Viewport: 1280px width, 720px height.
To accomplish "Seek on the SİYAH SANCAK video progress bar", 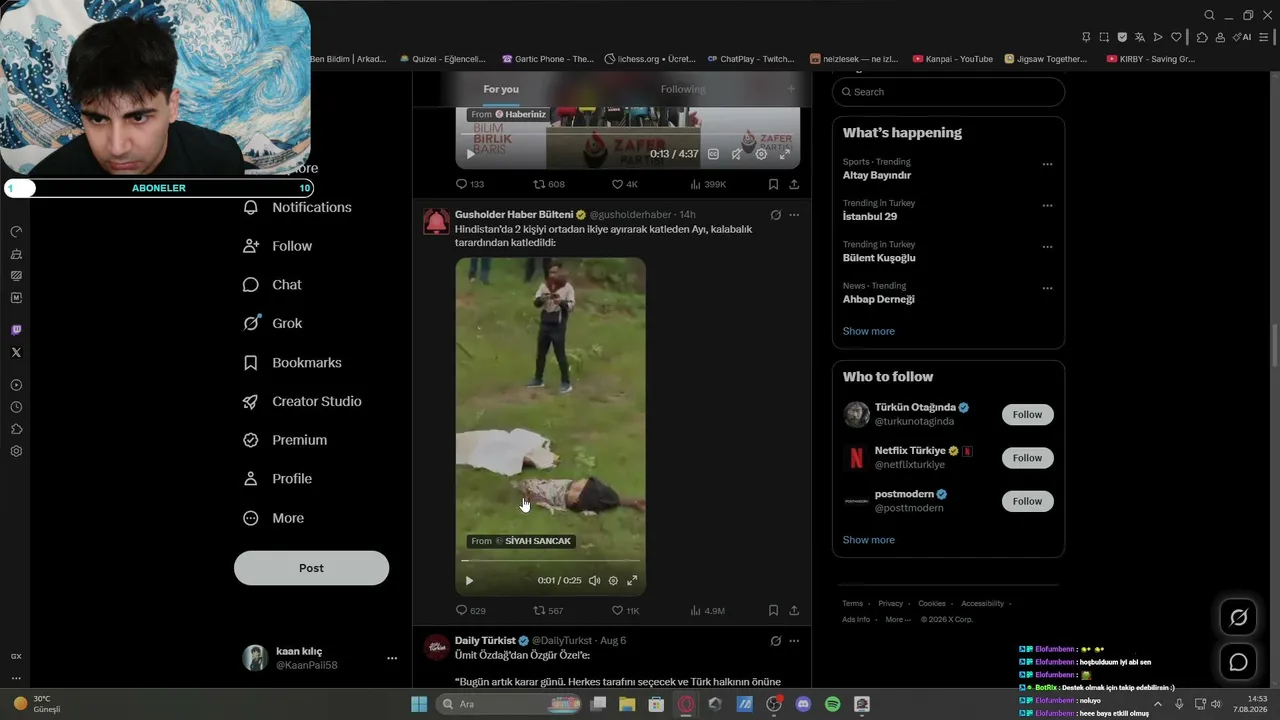I will point(550,561).
